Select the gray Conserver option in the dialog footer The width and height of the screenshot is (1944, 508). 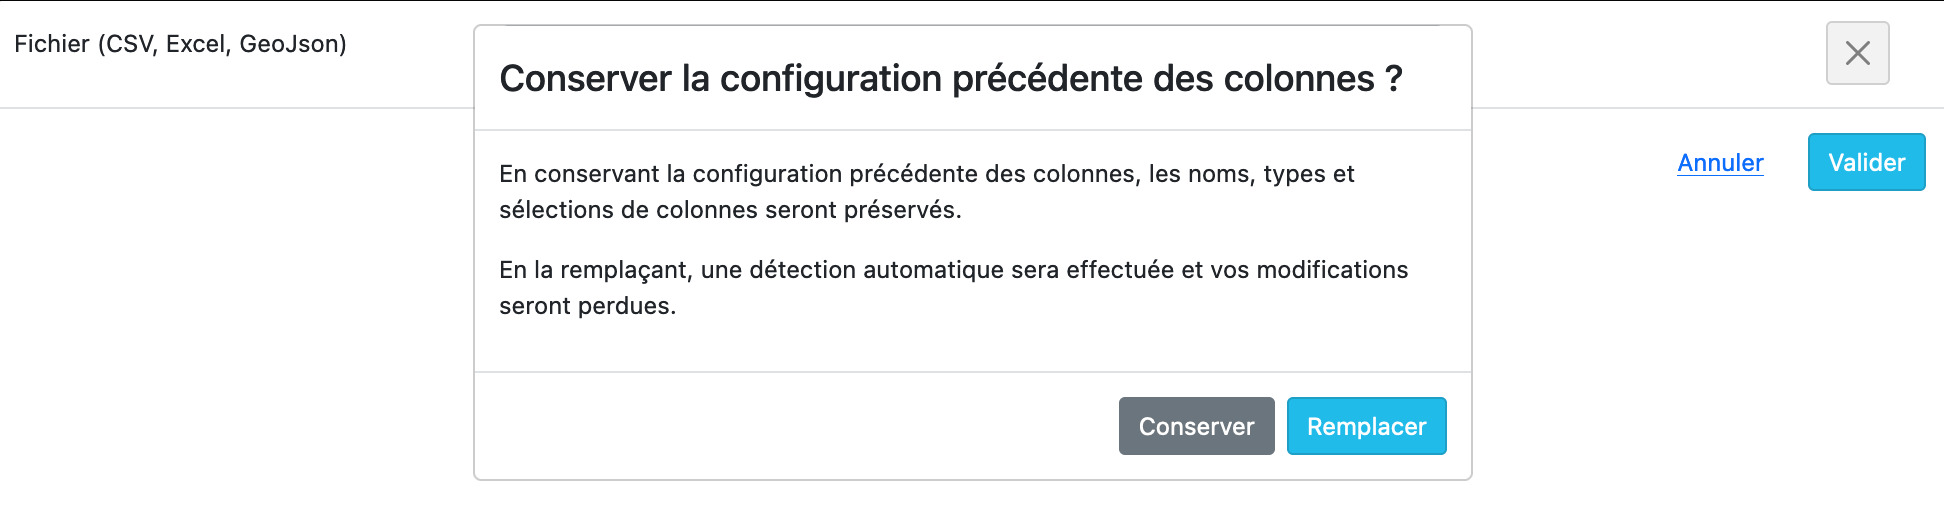[1196, 426]
